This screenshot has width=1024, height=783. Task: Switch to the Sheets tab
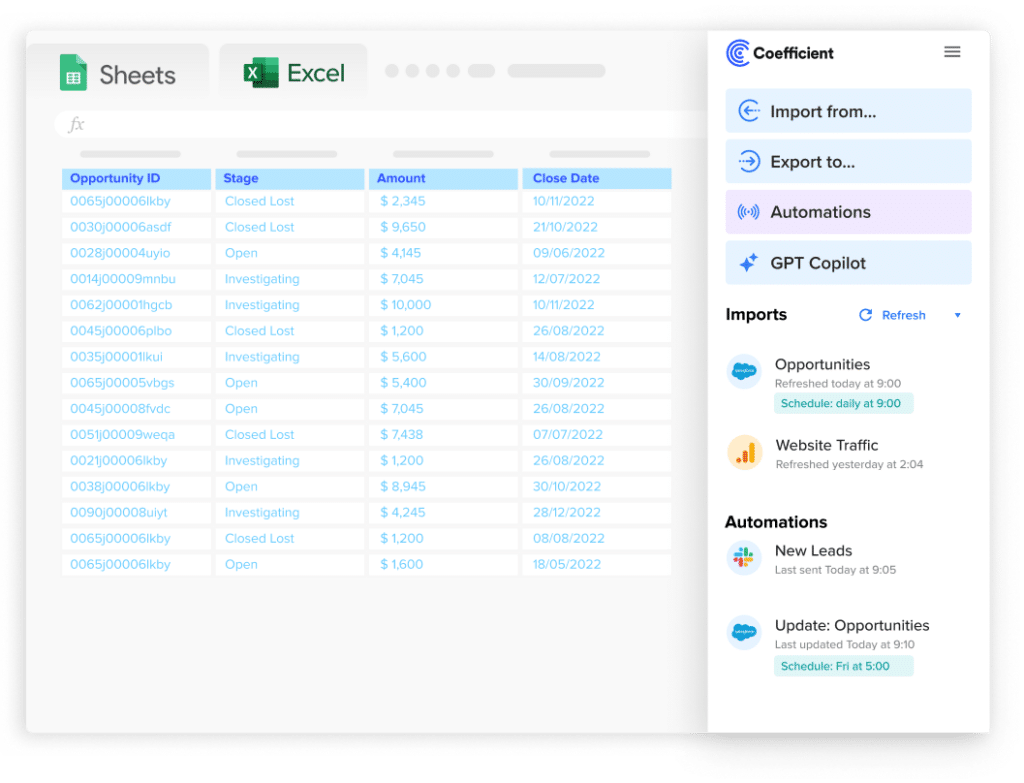(x=118, y=73)
